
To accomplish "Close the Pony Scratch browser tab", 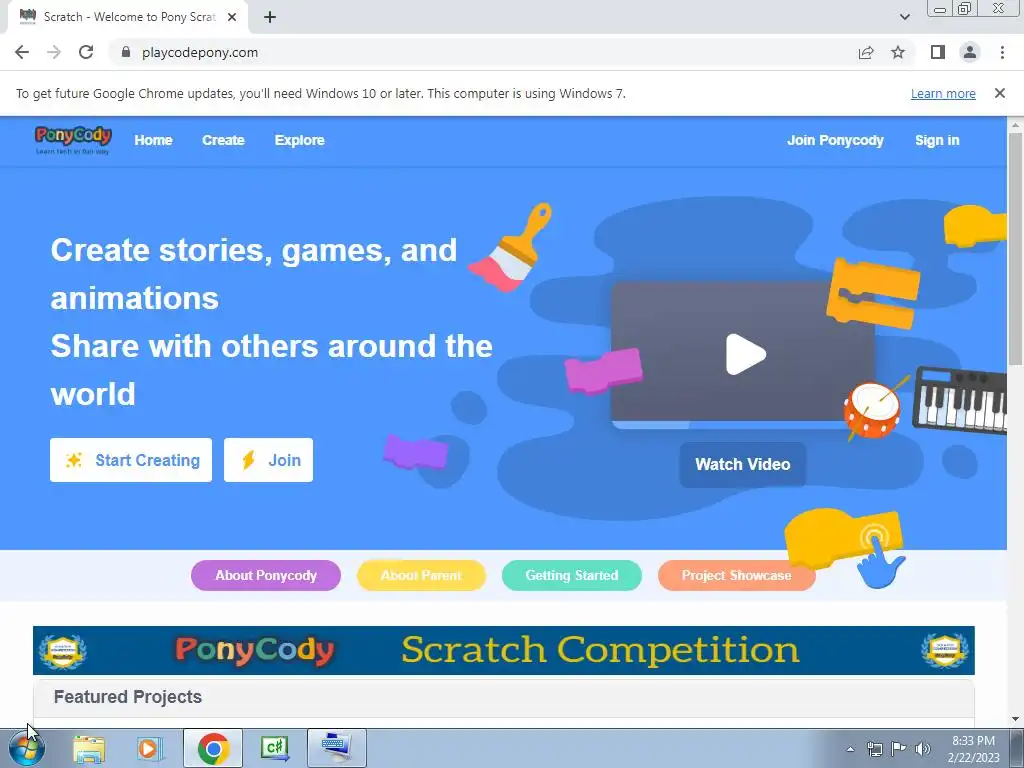I will point(232,17).
